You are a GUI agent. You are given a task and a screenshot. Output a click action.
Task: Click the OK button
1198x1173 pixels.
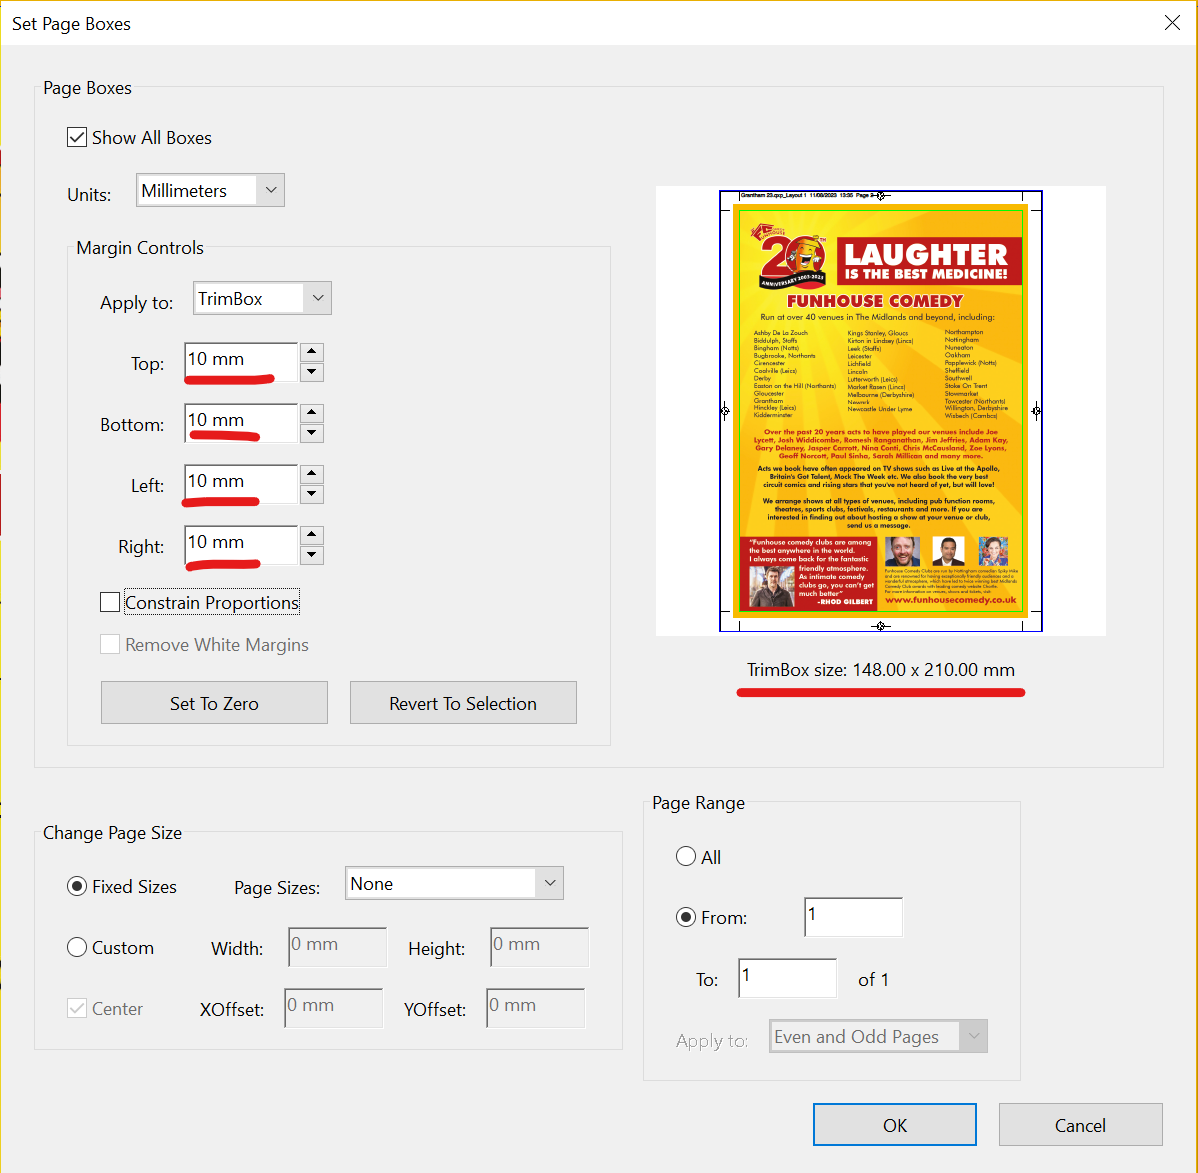[x=895, y=1125]
